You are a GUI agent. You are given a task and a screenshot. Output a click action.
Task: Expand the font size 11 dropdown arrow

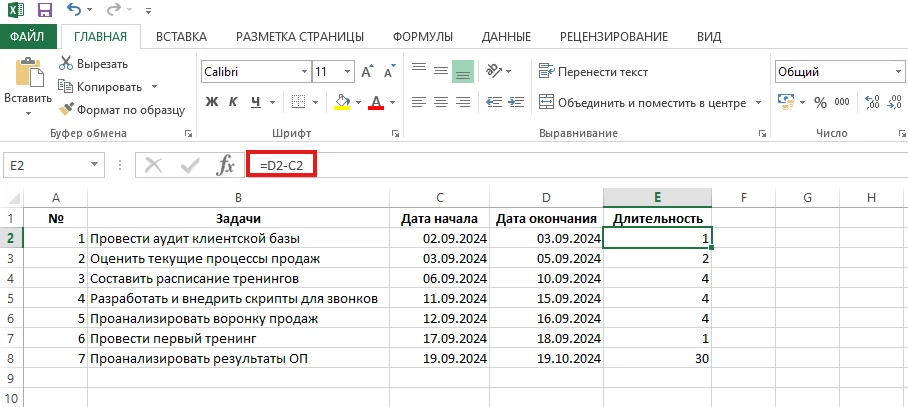[347, 72]
